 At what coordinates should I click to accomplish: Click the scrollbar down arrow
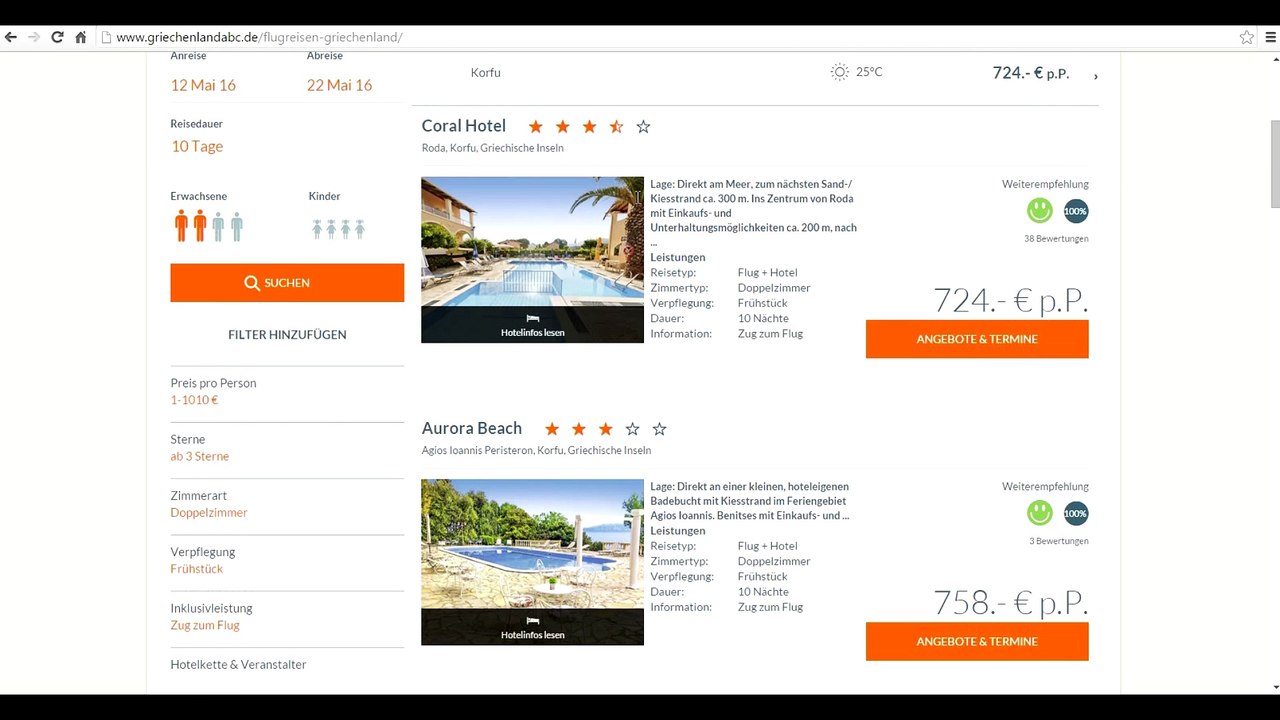coord(1274,687)
